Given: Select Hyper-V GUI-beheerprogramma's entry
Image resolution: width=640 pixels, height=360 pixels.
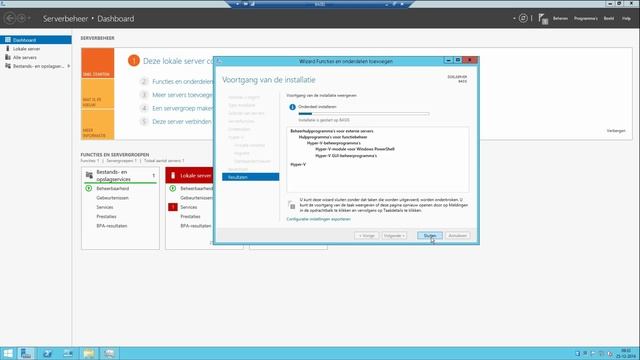Looking at the screenshot, I should point(346,156).
